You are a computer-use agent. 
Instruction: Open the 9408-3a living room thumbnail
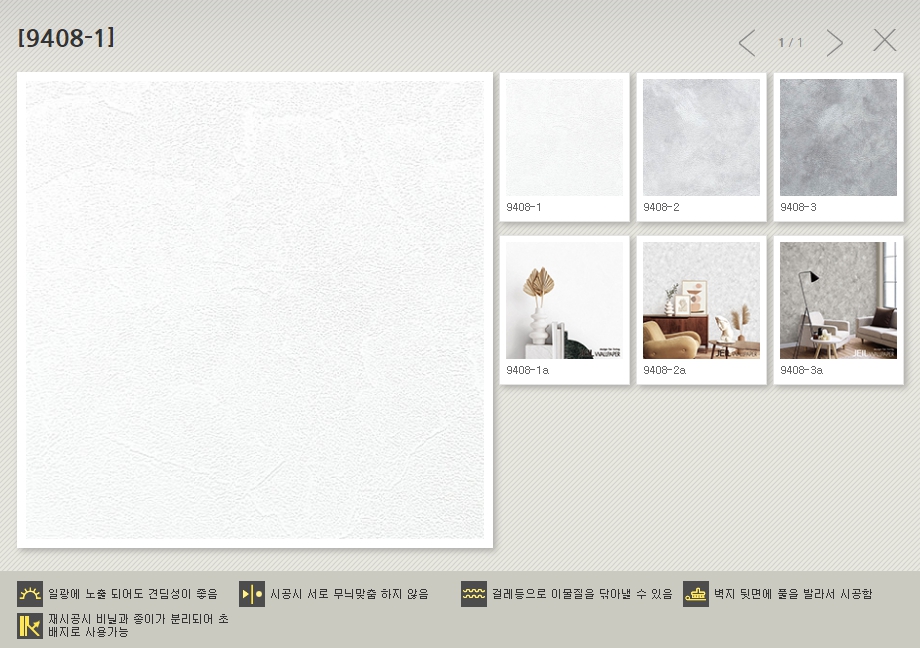(x=838, y=300)
